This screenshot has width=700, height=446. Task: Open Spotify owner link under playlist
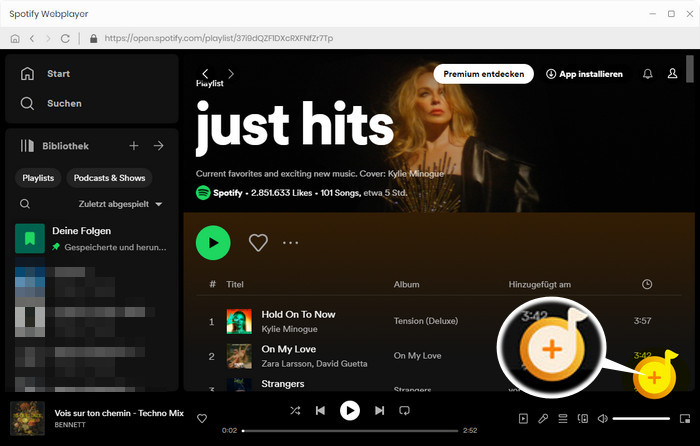click(228, 193)
